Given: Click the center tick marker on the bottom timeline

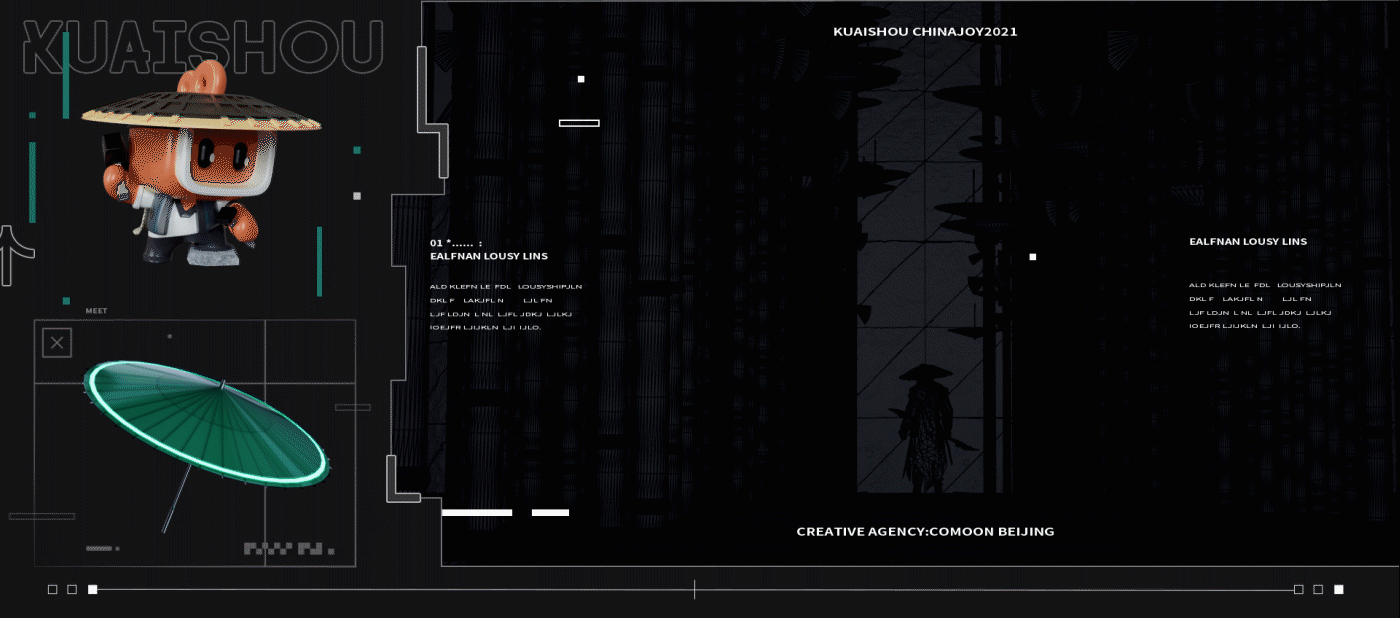Looking at the screenshot, I should 694,590.
